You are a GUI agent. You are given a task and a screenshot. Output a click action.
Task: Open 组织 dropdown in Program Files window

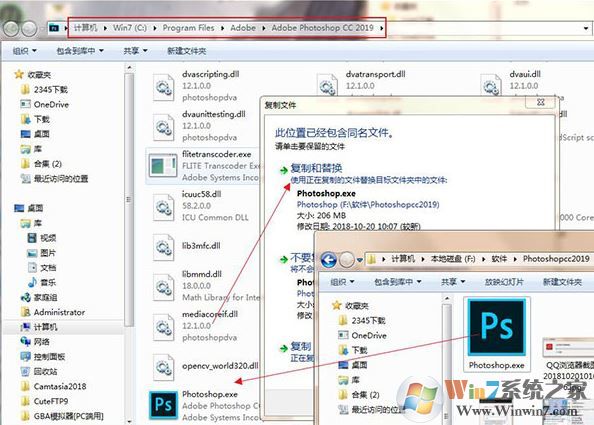tap(25, 51)
